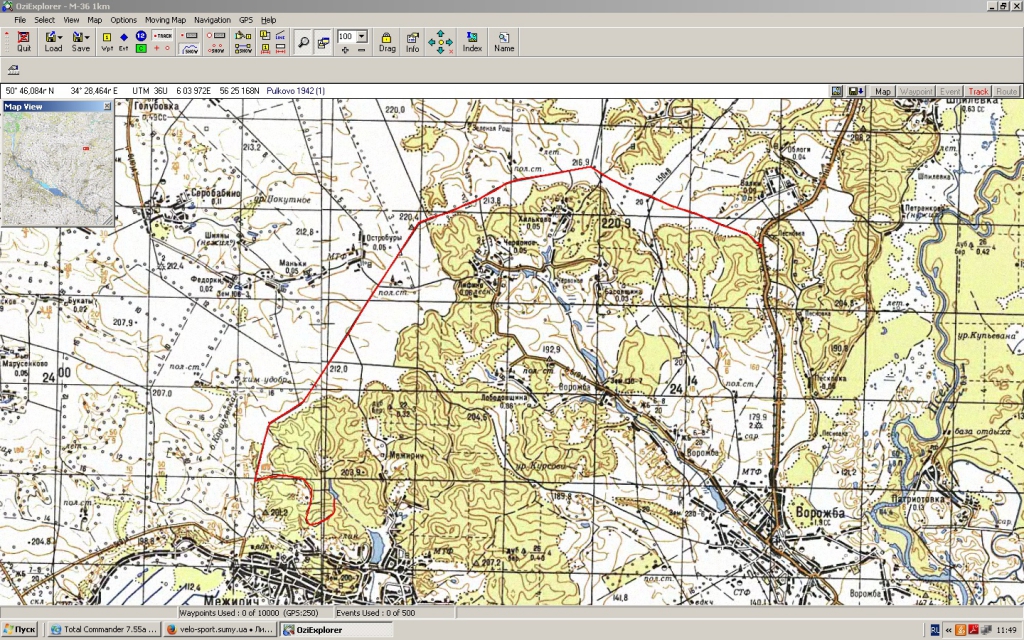Expand the Load dropdown arrow
Image resolution: width=1024 pixels, height=640 pixels.
pyautogui.click(x=61, y=37)
